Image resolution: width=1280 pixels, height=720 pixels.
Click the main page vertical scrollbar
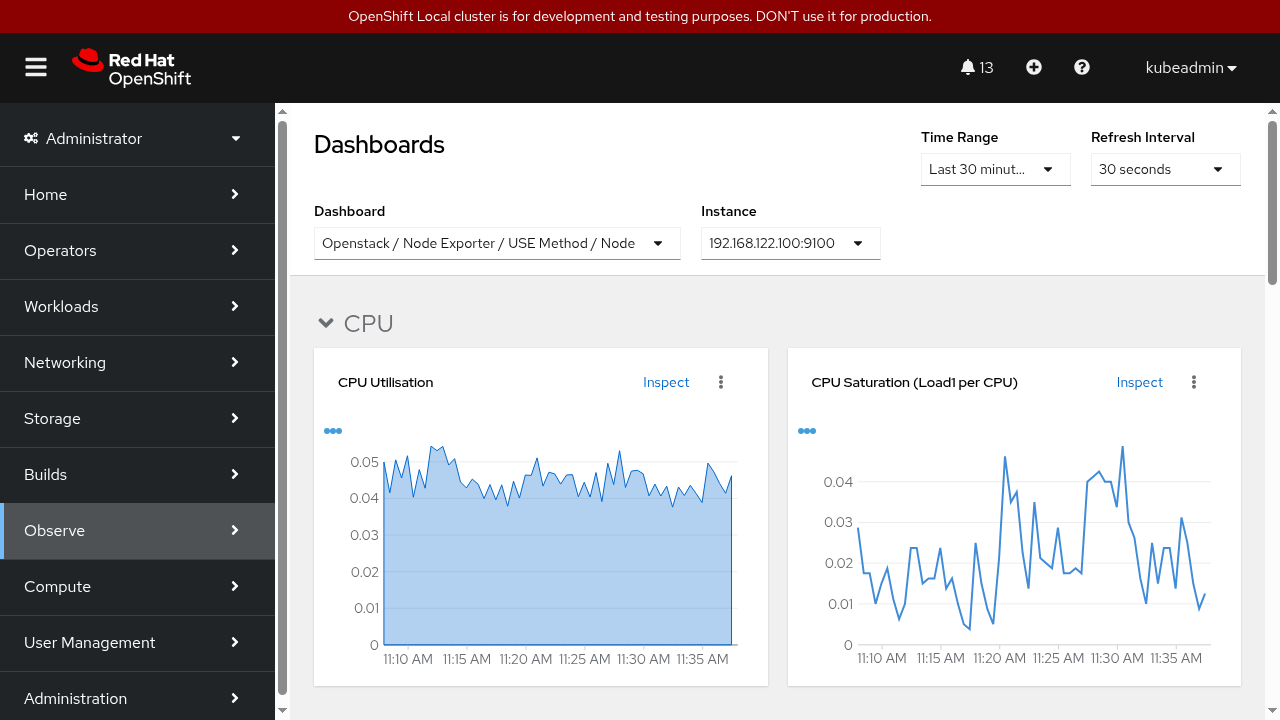pos(1272,200)
